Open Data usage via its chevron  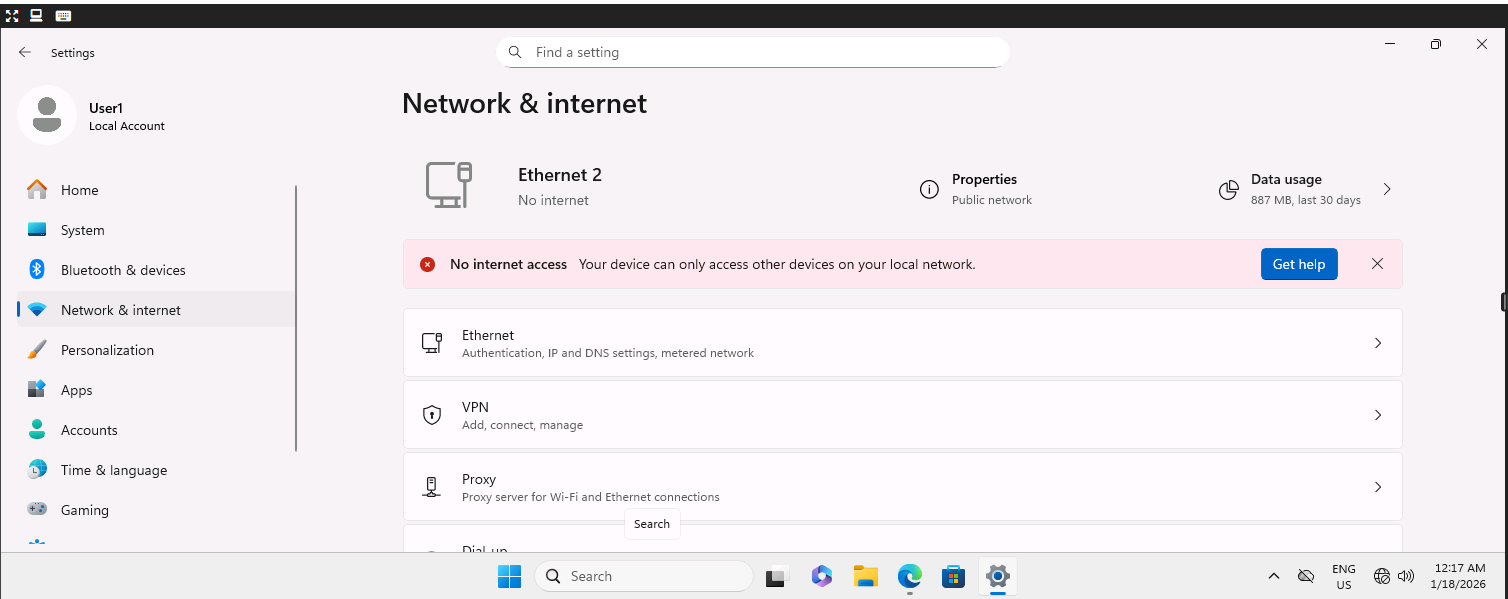(1386, 188)
